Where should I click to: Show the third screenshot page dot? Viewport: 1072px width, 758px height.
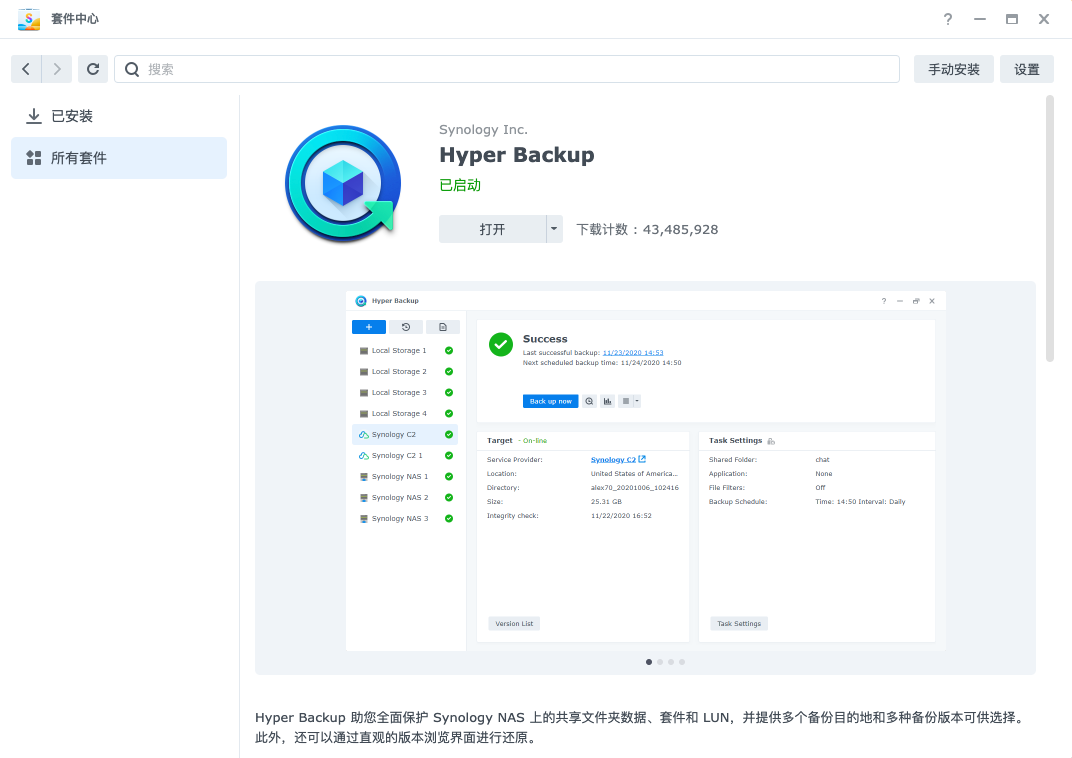click(671, 662)
